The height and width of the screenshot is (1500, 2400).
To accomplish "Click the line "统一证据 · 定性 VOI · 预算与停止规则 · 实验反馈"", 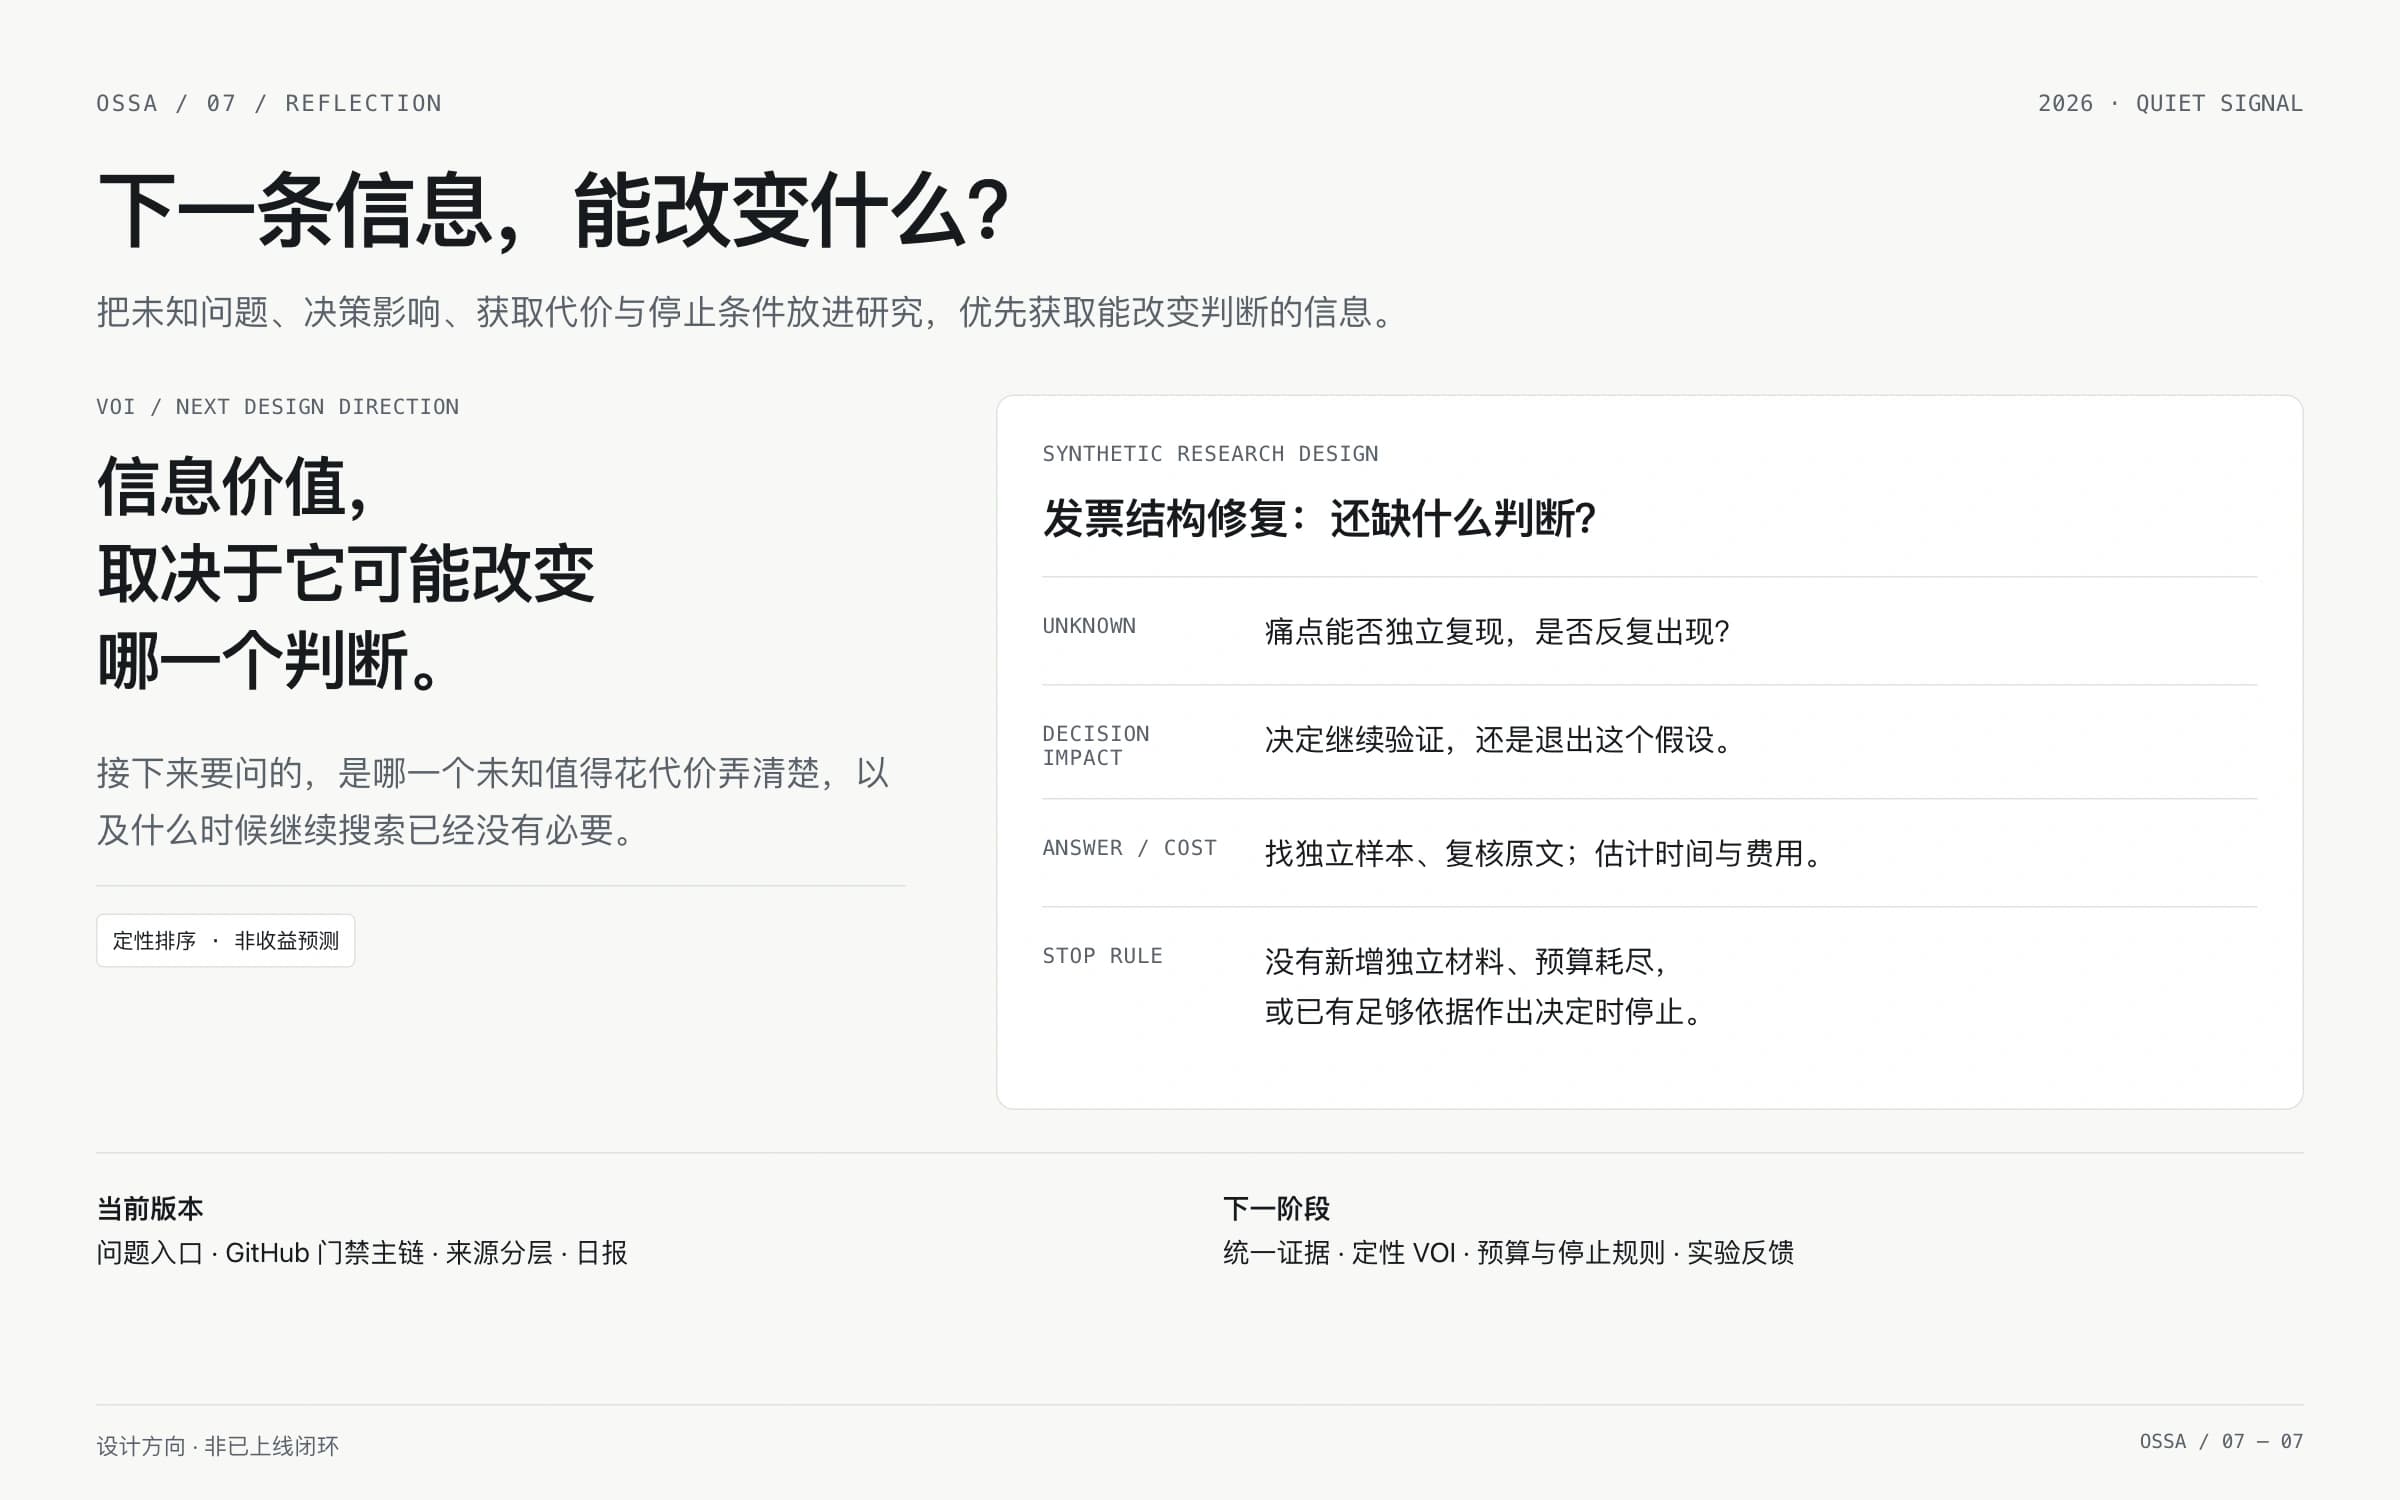I will pos(1508,1252).
